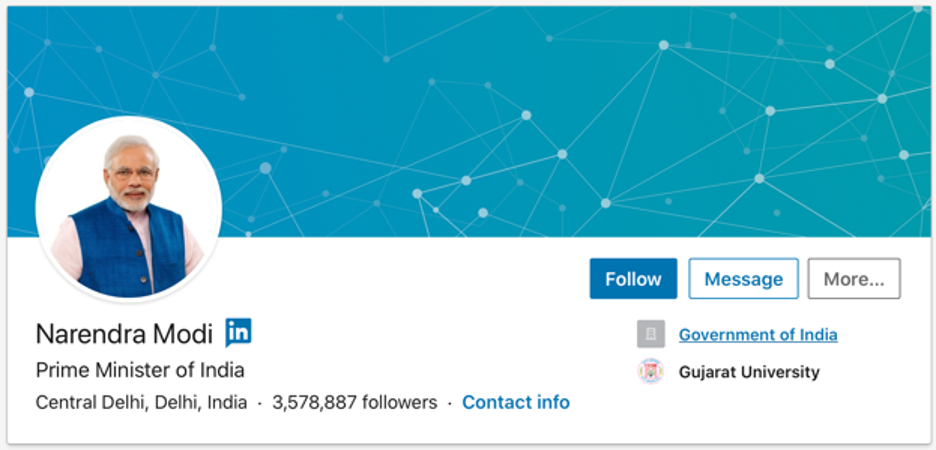Click the "in" letters on the LinkedIn logo badge
936x450 pixels.
tap(239, 331)
